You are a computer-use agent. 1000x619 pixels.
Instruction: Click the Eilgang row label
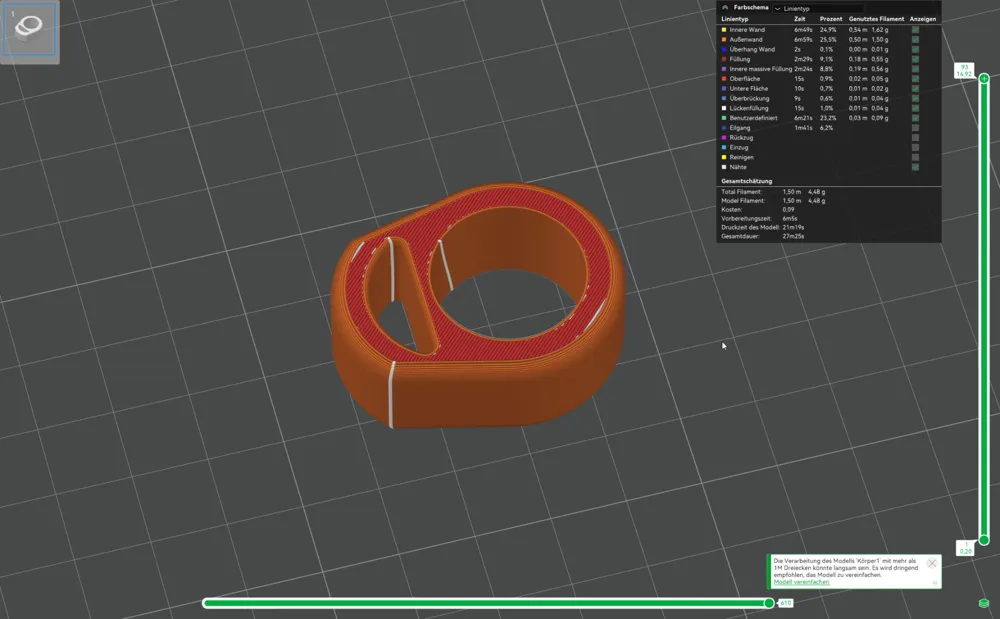click(x=739, y=128)
